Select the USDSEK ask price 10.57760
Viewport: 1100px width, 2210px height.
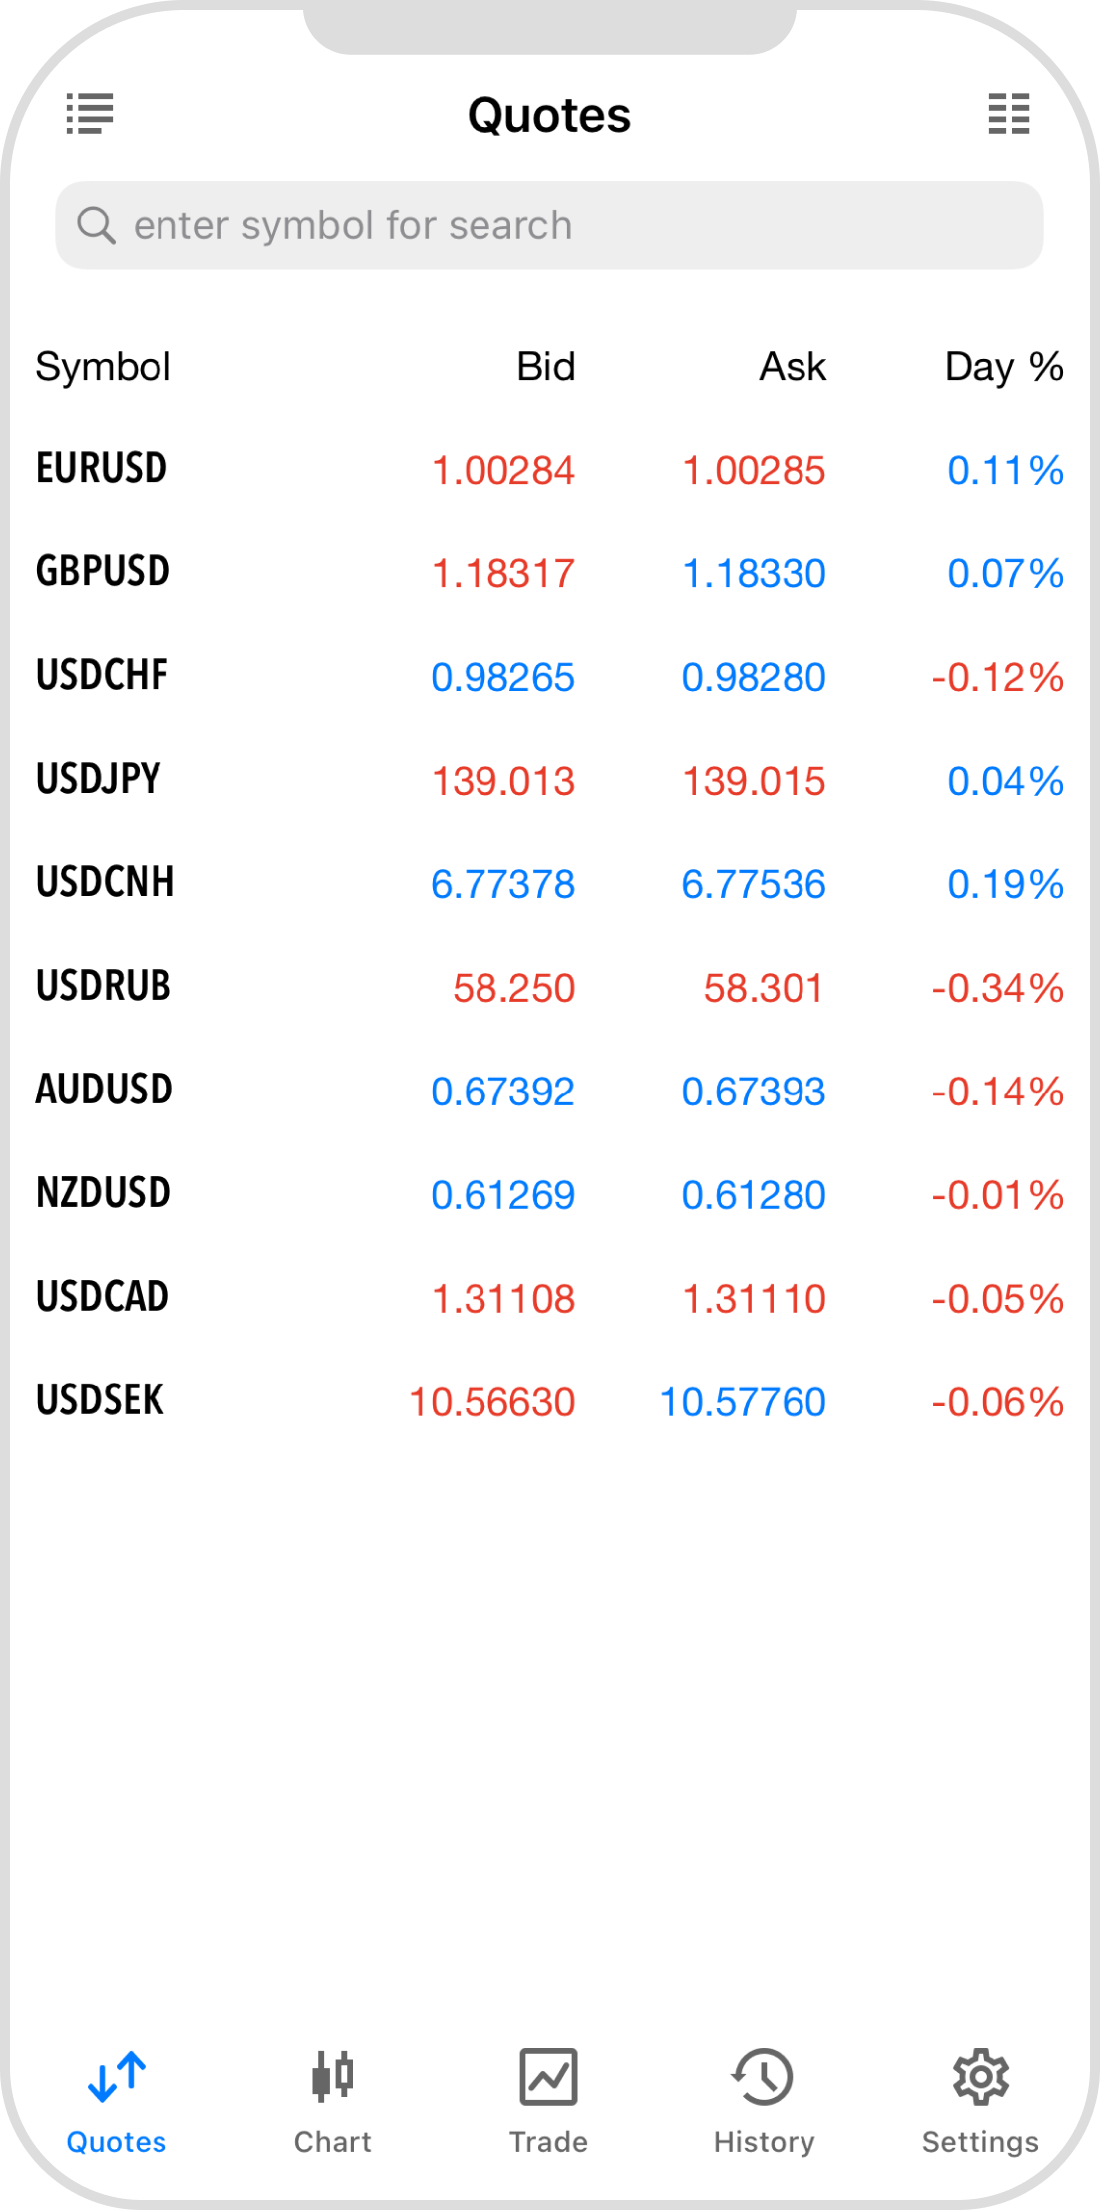tap(742, 1402)
